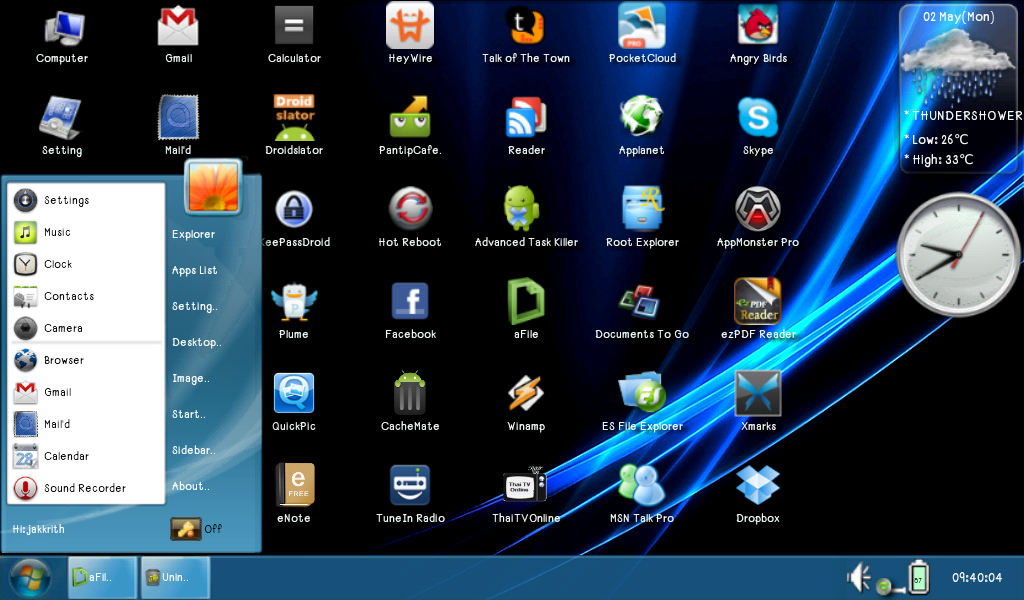The height and width of the screenshot is (600, 1024).
Task: Open Documents To Go app
Action: [x=640, y=302]
